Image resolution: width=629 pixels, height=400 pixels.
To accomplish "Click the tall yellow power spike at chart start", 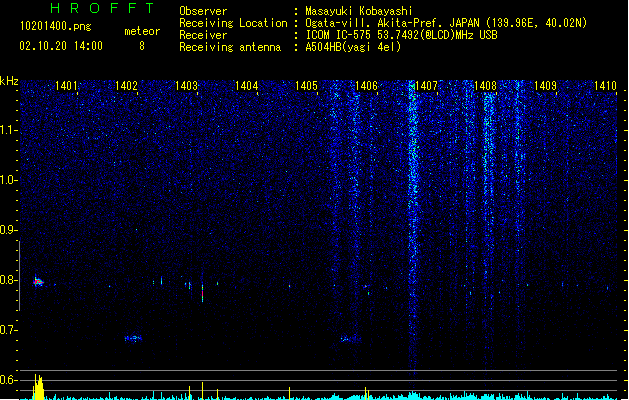I will click(38, 387).
